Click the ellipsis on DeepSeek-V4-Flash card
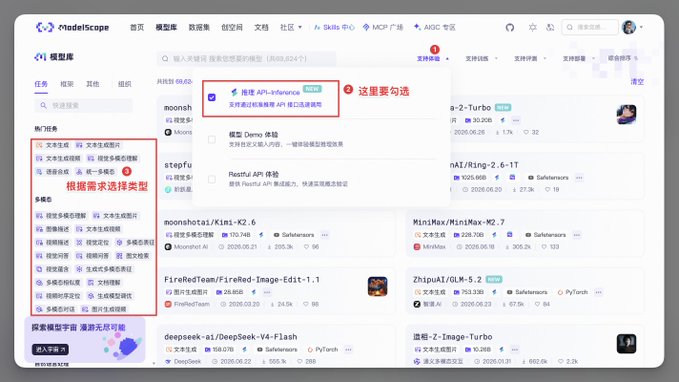The width and height of the screenshot is (679, 382). 348,350
